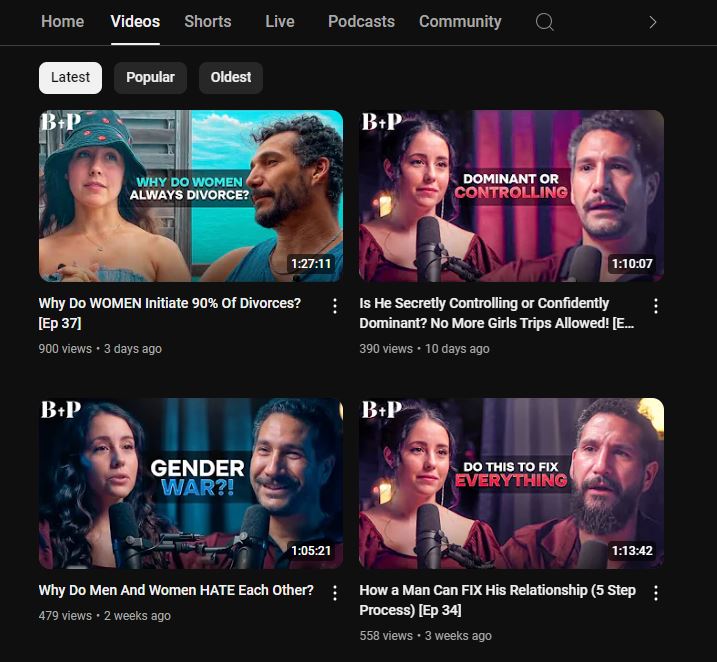
Task: Click the 'Gender War?!' video thumbnail
Action: (190, 483)
